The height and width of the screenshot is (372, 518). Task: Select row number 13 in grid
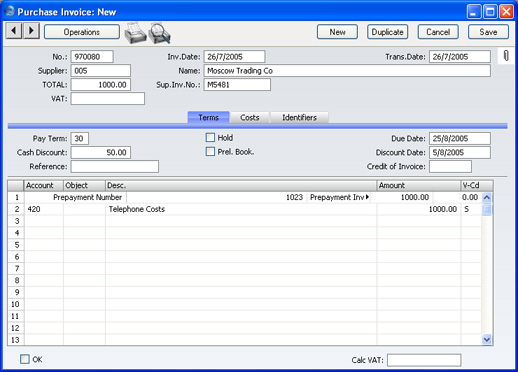16,340
